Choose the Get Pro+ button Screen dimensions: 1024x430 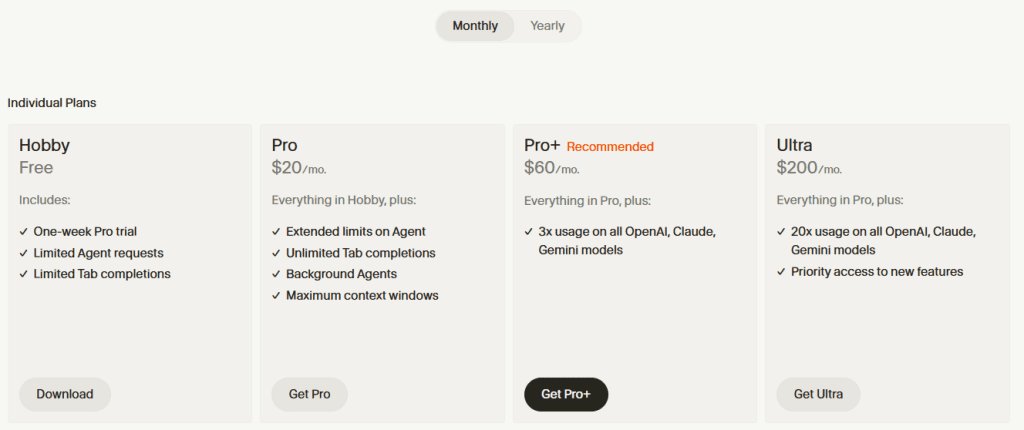(566, 394)
